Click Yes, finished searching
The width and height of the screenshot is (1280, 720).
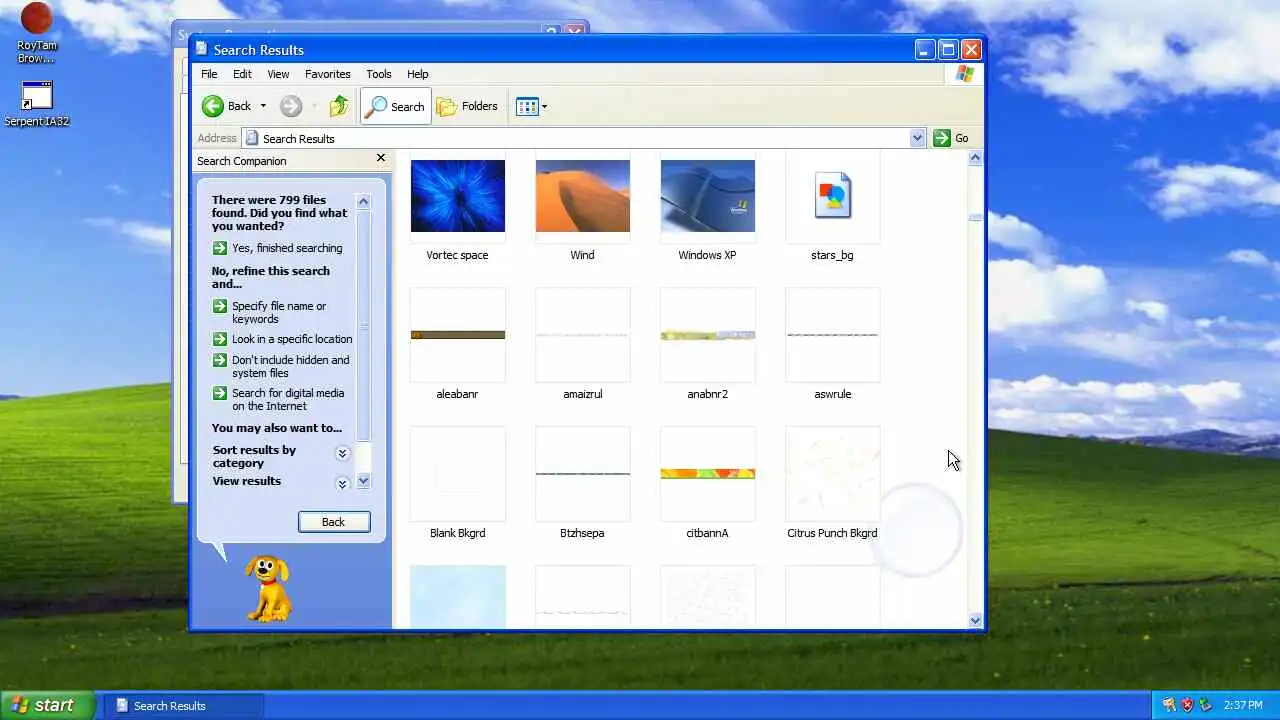277,248
